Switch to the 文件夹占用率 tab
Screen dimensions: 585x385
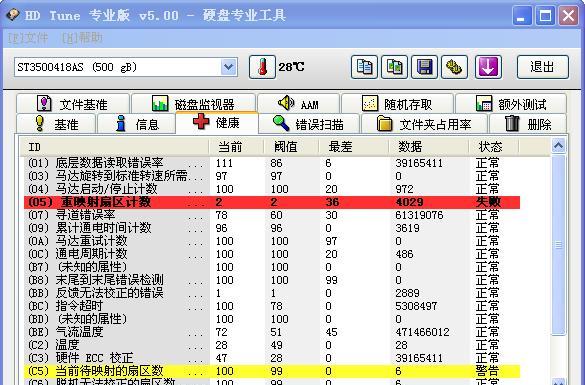424,123
